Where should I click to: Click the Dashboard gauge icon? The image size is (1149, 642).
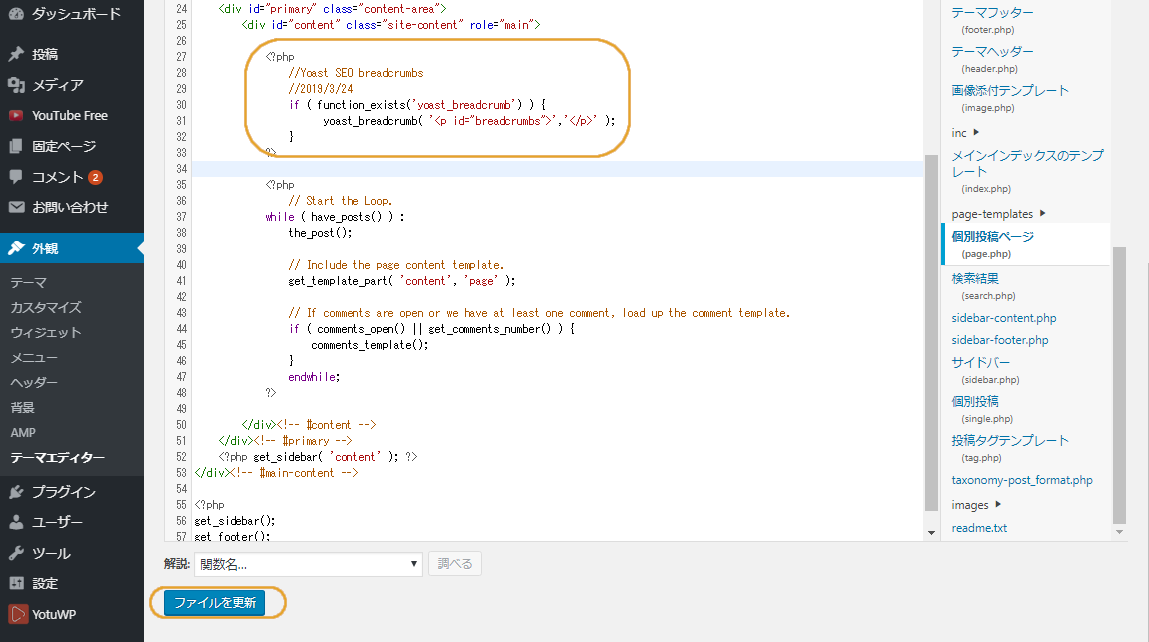tap(16, 14)
